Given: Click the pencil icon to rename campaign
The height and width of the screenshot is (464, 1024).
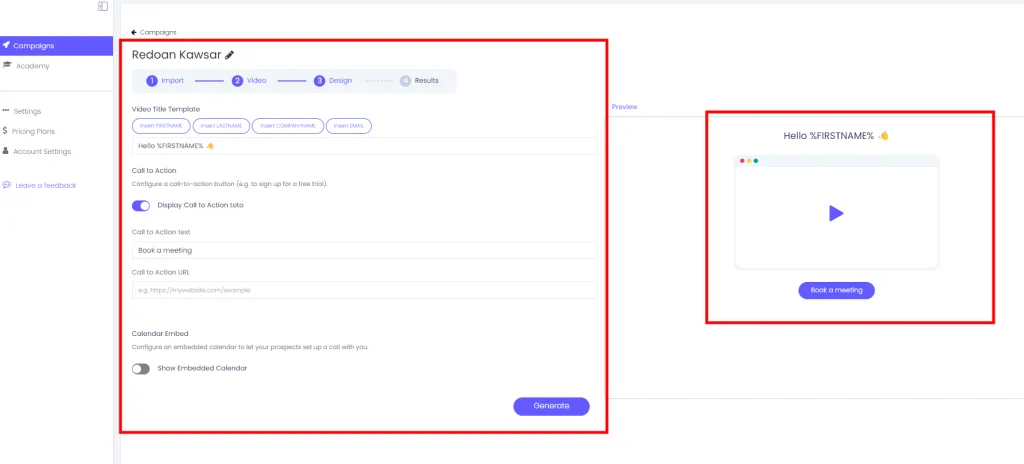Looking at the screenshot, I should coord(229,55).
